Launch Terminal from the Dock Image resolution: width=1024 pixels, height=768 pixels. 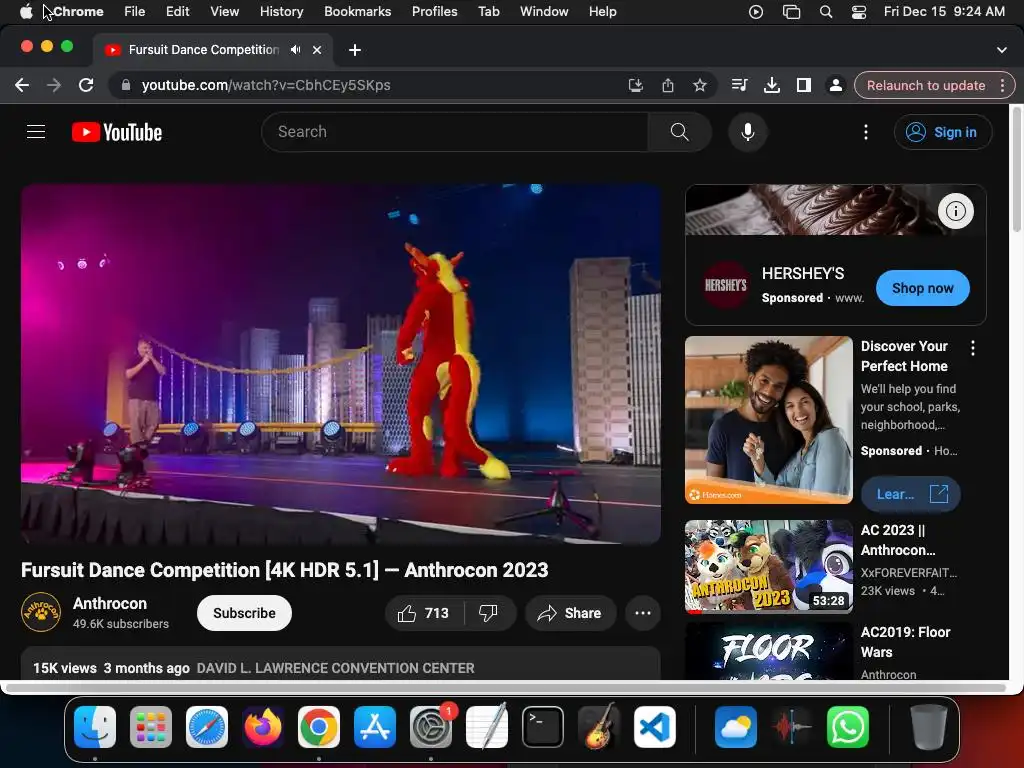pyautogui.click(x=543, y=727)
